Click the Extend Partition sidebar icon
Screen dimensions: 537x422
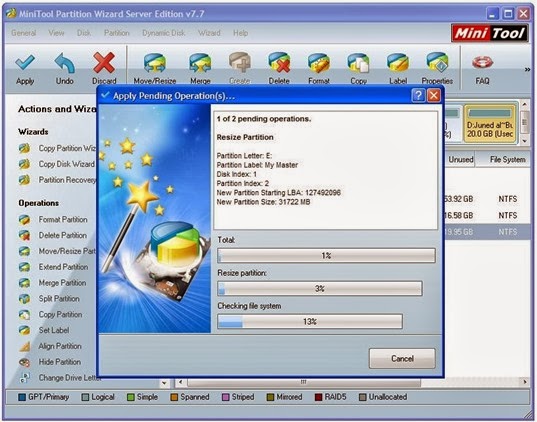(24, 267)
